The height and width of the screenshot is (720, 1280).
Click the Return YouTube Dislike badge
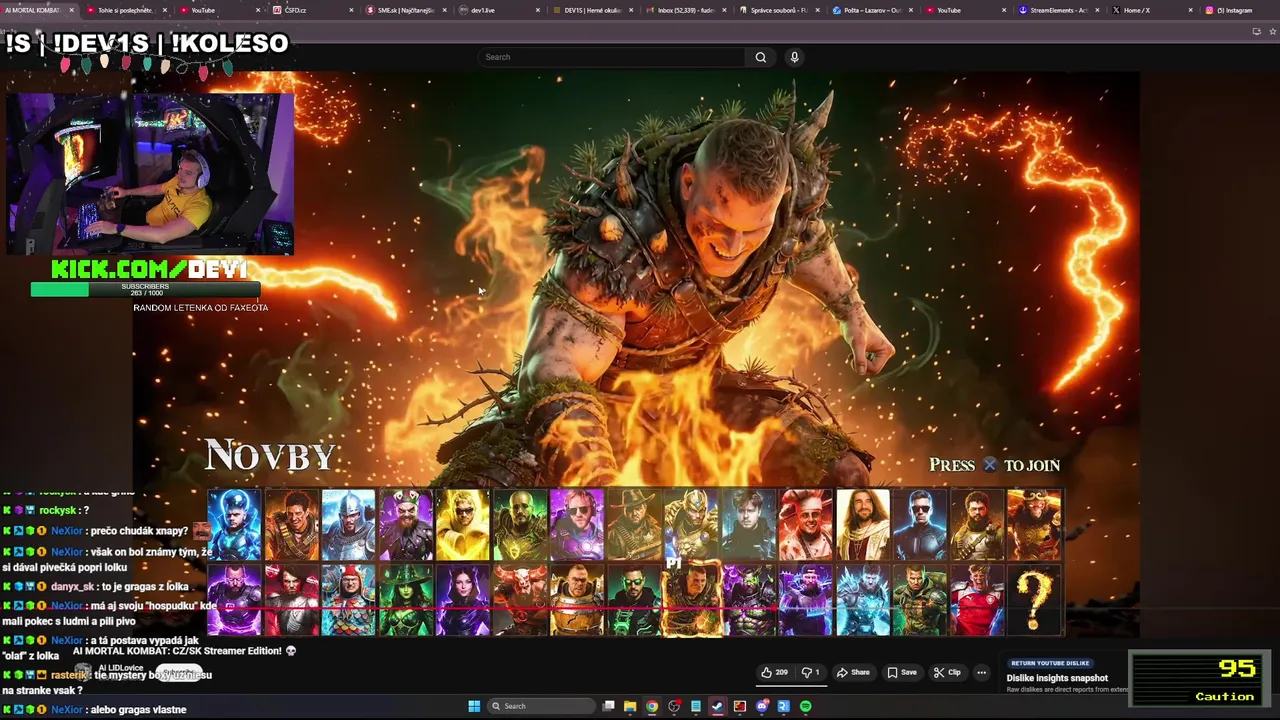tap(1050, 663)
